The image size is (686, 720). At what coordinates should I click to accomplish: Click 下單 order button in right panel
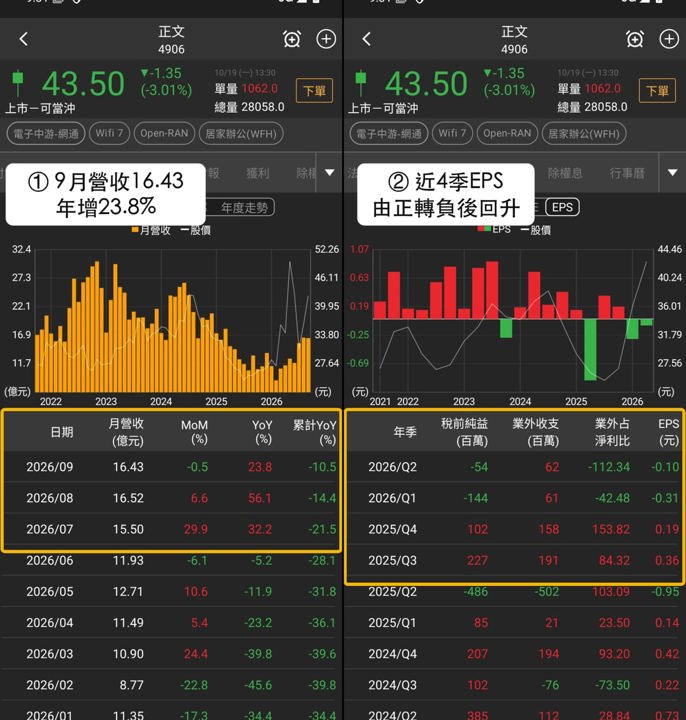click(x=658, y=90)
